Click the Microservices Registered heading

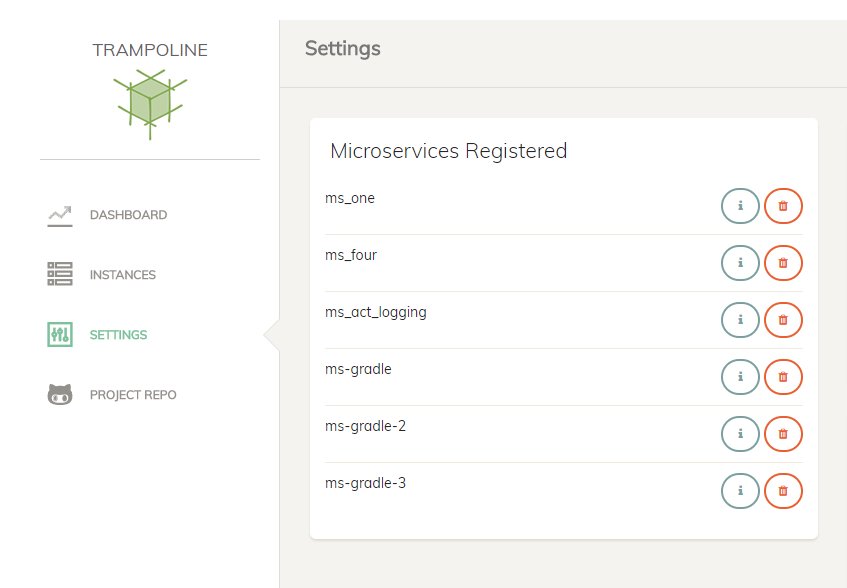click(x=449, y=151)
